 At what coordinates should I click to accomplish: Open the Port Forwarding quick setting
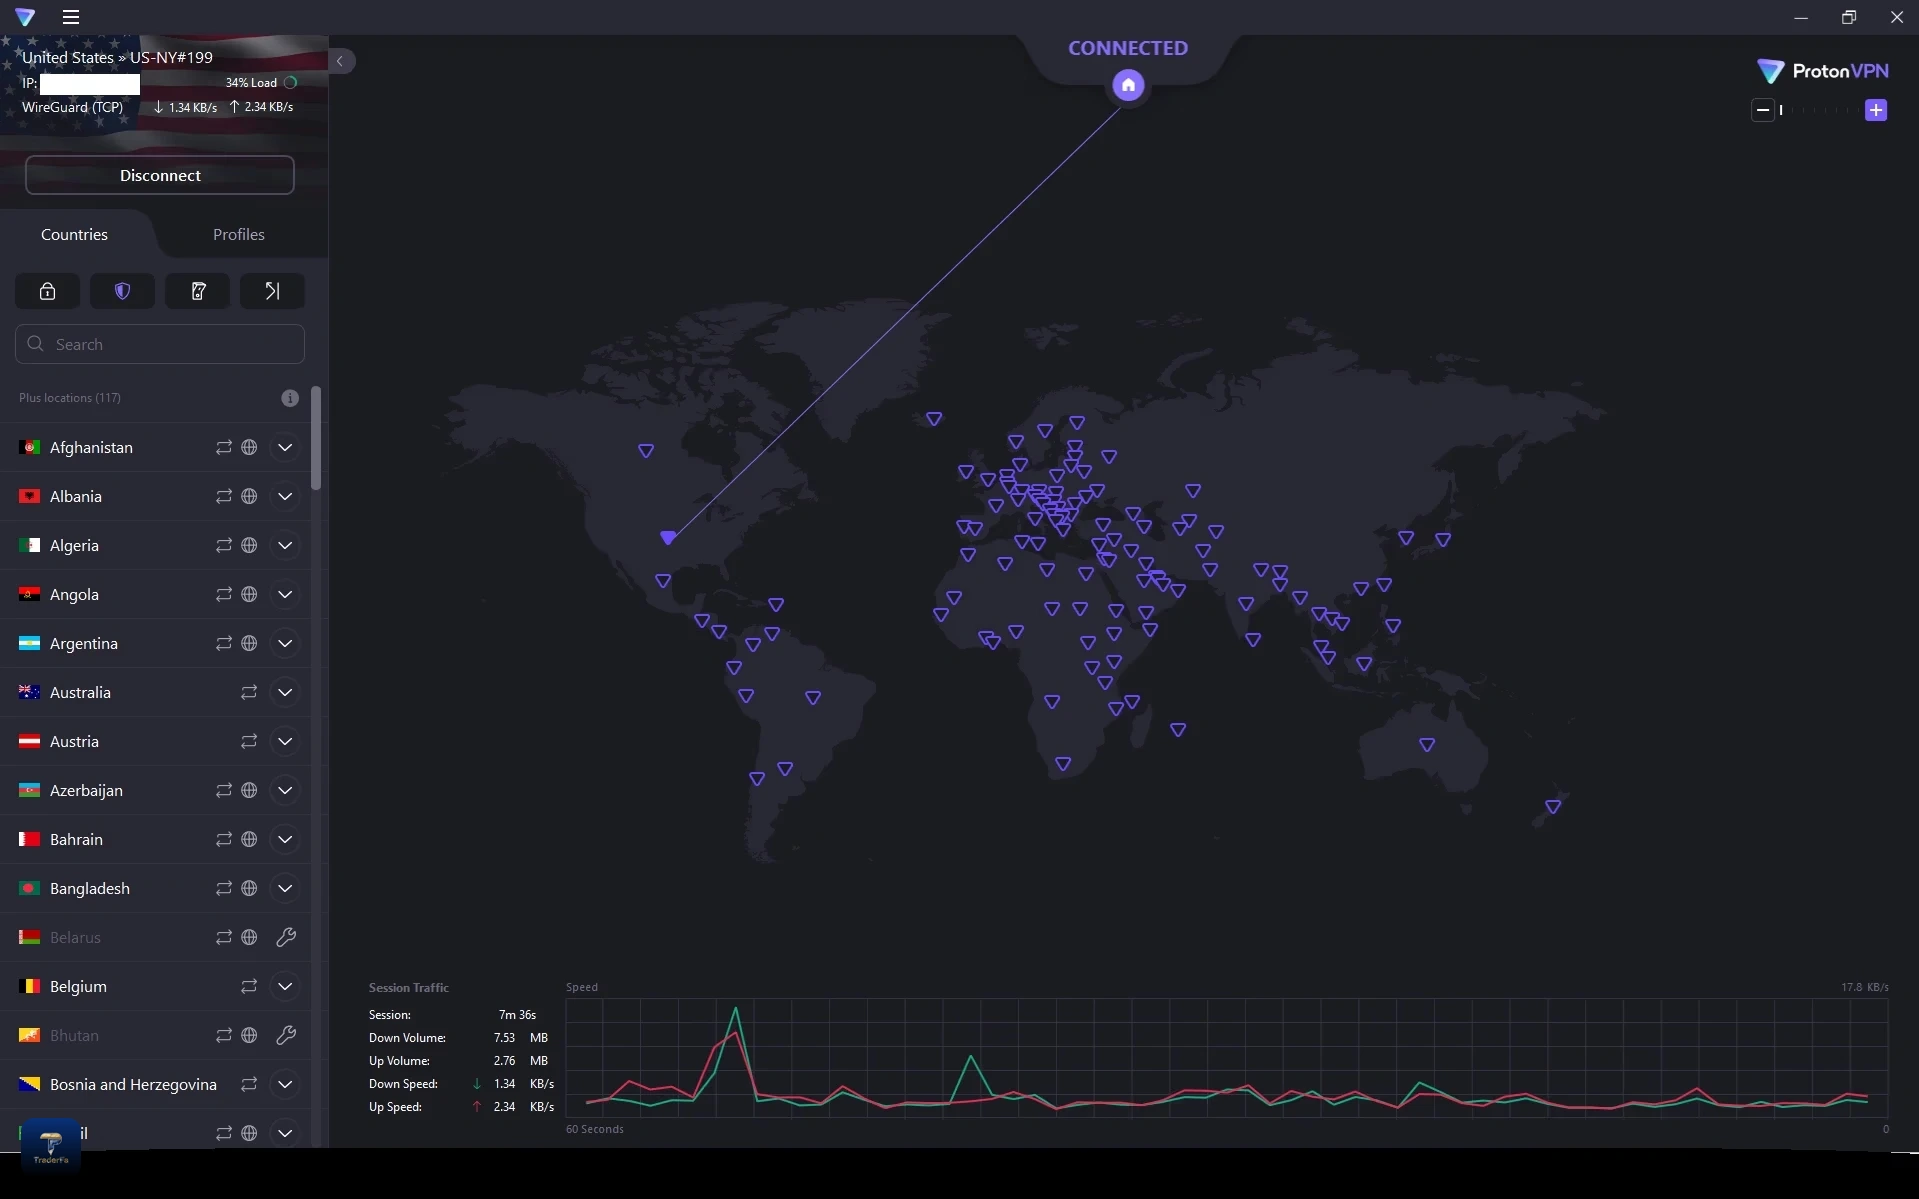coord(272,291)
